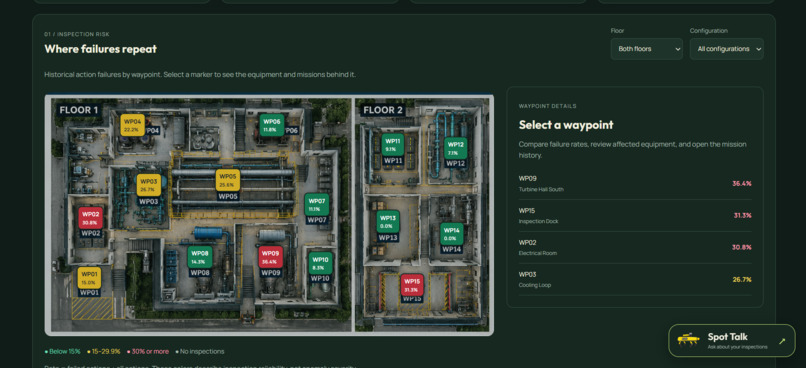The width and height of the screenshot is (806, 368).
Task: Select the WP08 waypoint marker
Action: tap(199, 257)
